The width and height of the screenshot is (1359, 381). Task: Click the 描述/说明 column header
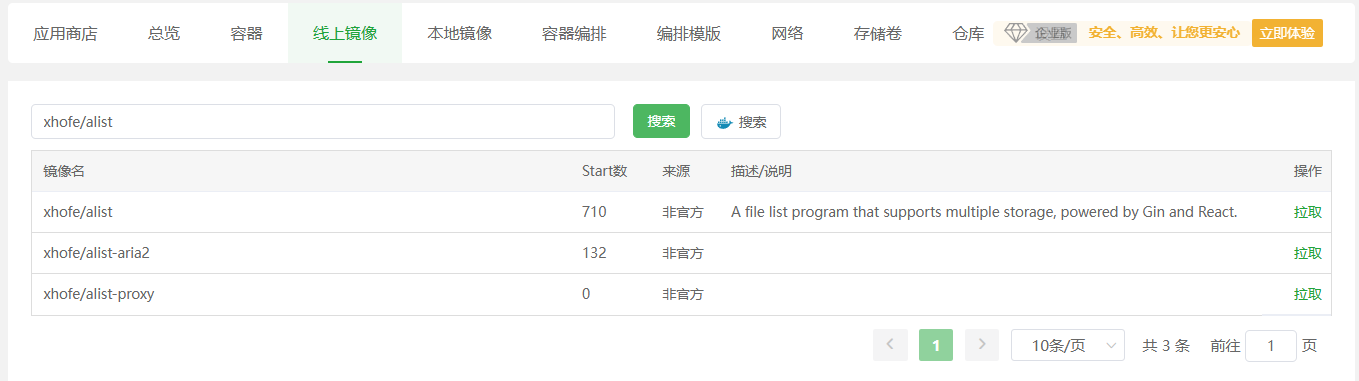(x=761, y=171)
